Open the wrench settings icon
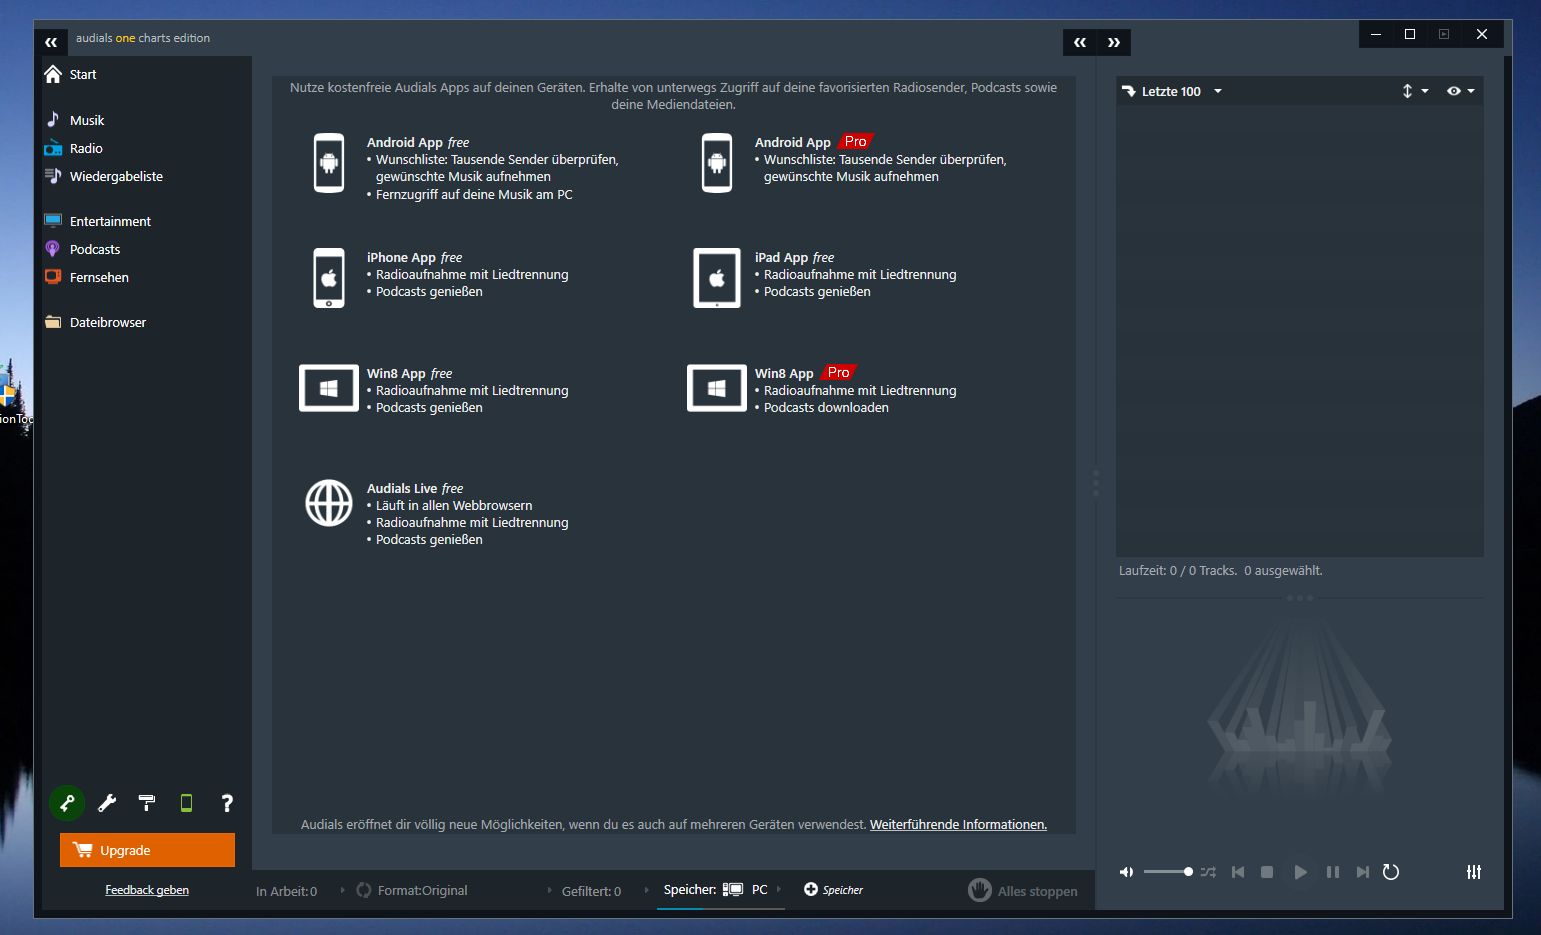Viewport: 1541px width, 935px height. click(107, 803)
